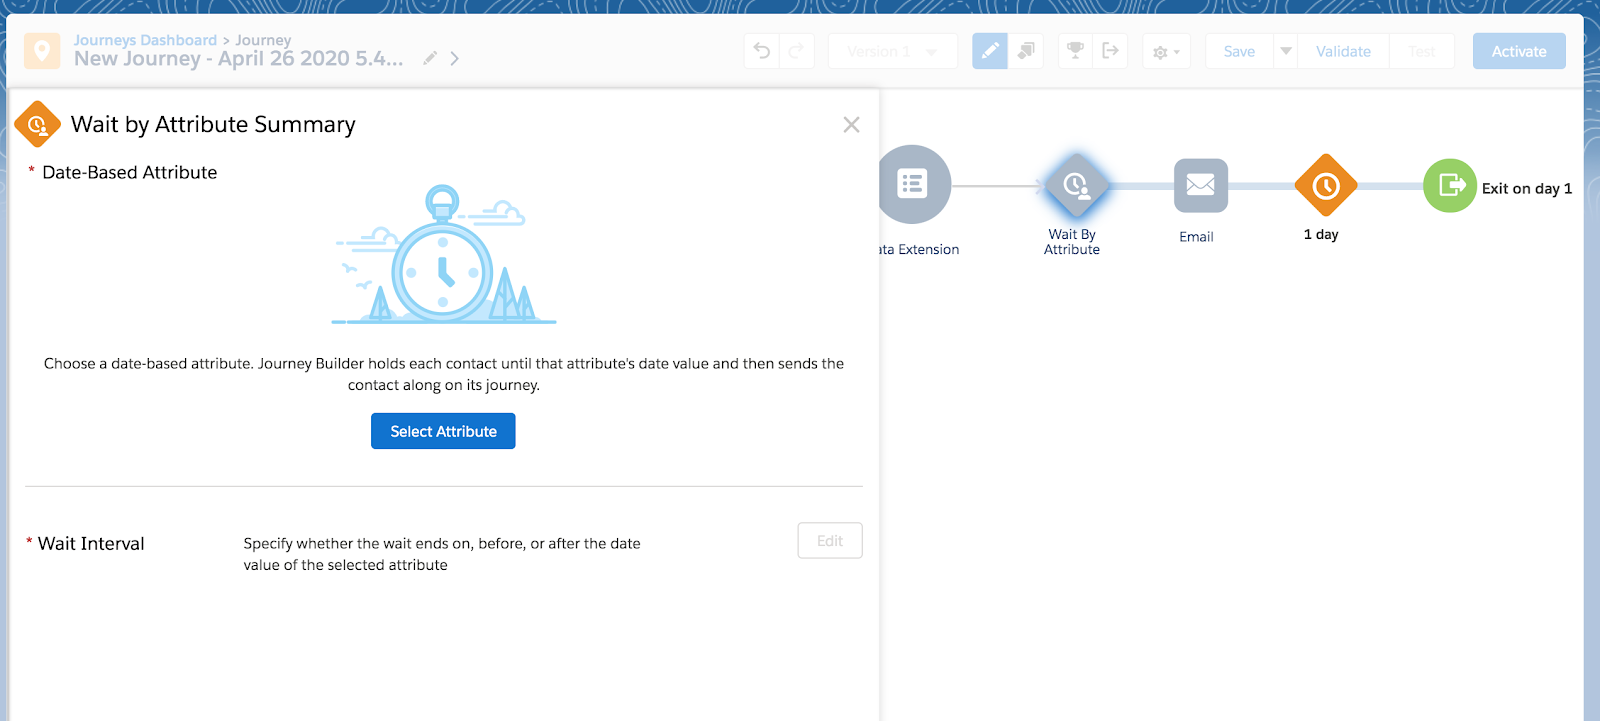Click the Journey Builder location pin icon
1600x721 pixels.
click(x=42, y=50)
